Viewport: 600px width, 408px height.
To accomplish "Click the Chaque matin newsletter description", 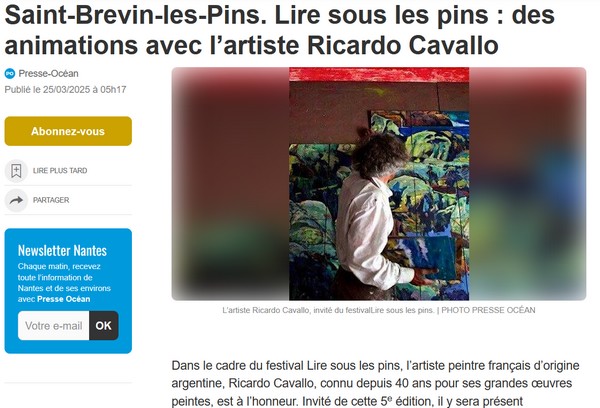I will click(64, 282).
